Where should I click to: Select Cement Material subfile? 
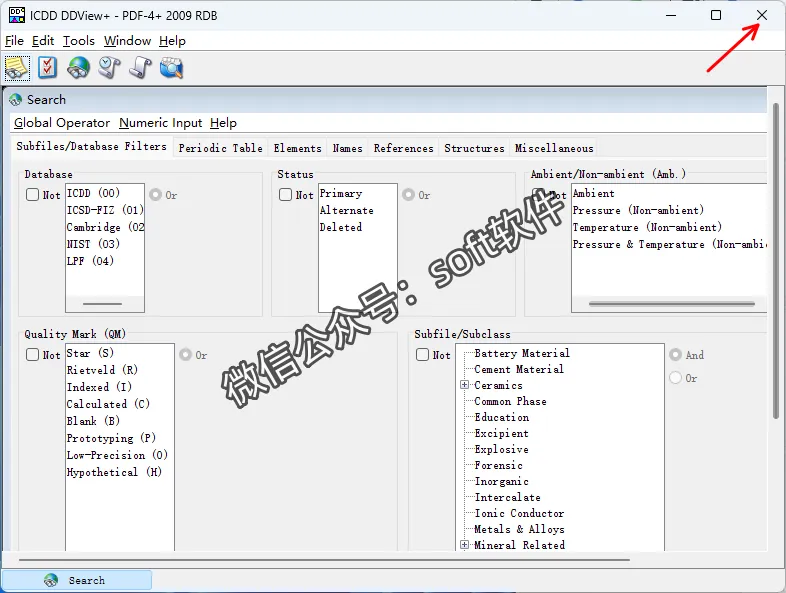click(519, 369)
